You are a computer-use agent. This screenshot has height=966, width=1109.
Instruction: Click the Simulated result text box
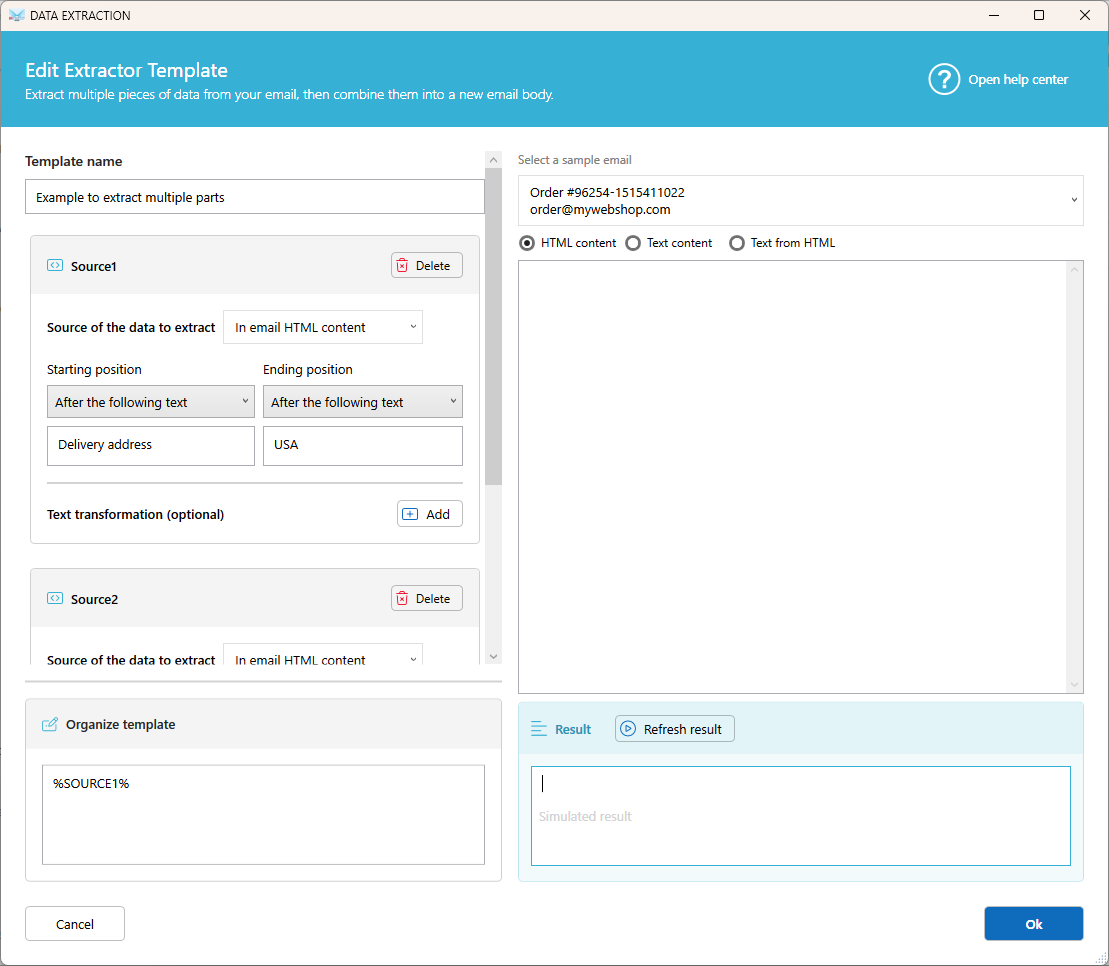click(801, 816)
